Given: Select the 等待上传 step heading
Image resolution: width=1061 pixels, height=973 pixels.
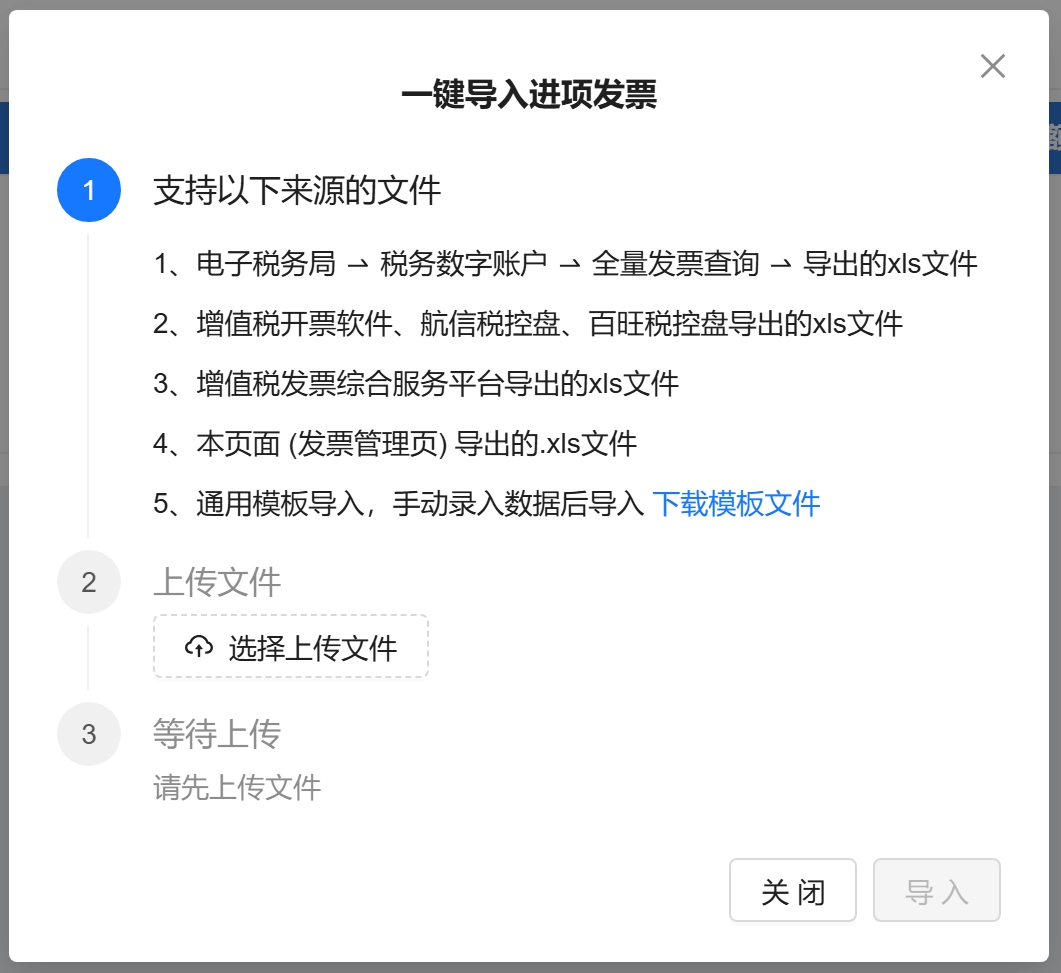Looking at the screenshot, I should pos(217,734).
